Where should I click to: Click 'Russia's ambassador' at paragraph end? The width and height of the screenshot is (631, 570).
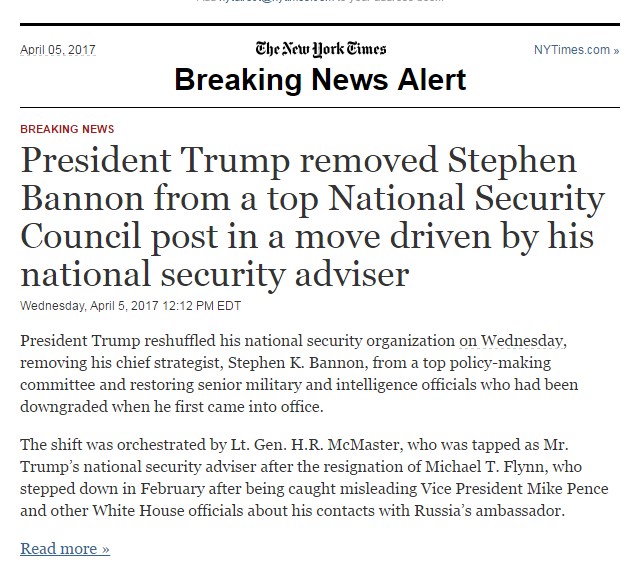pyautogui.click(x=487, y=510)
